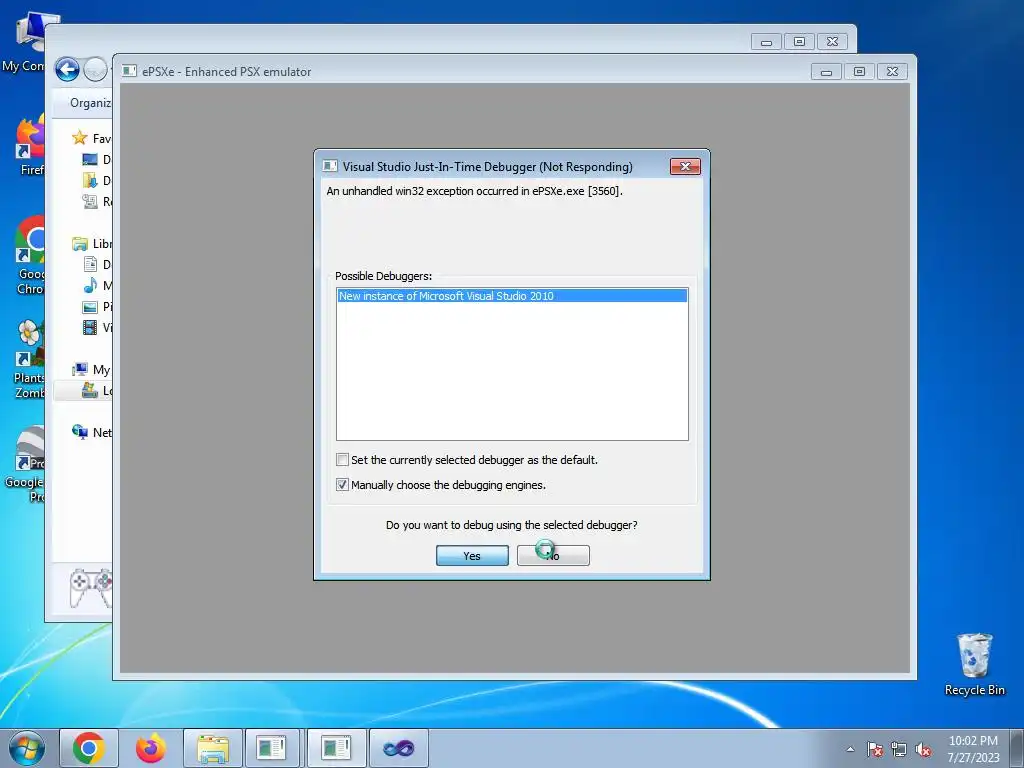This screenshot has height=768, width=1024.
Task: Select the Videos library icon in sidebar
Action: click(90, 327)
